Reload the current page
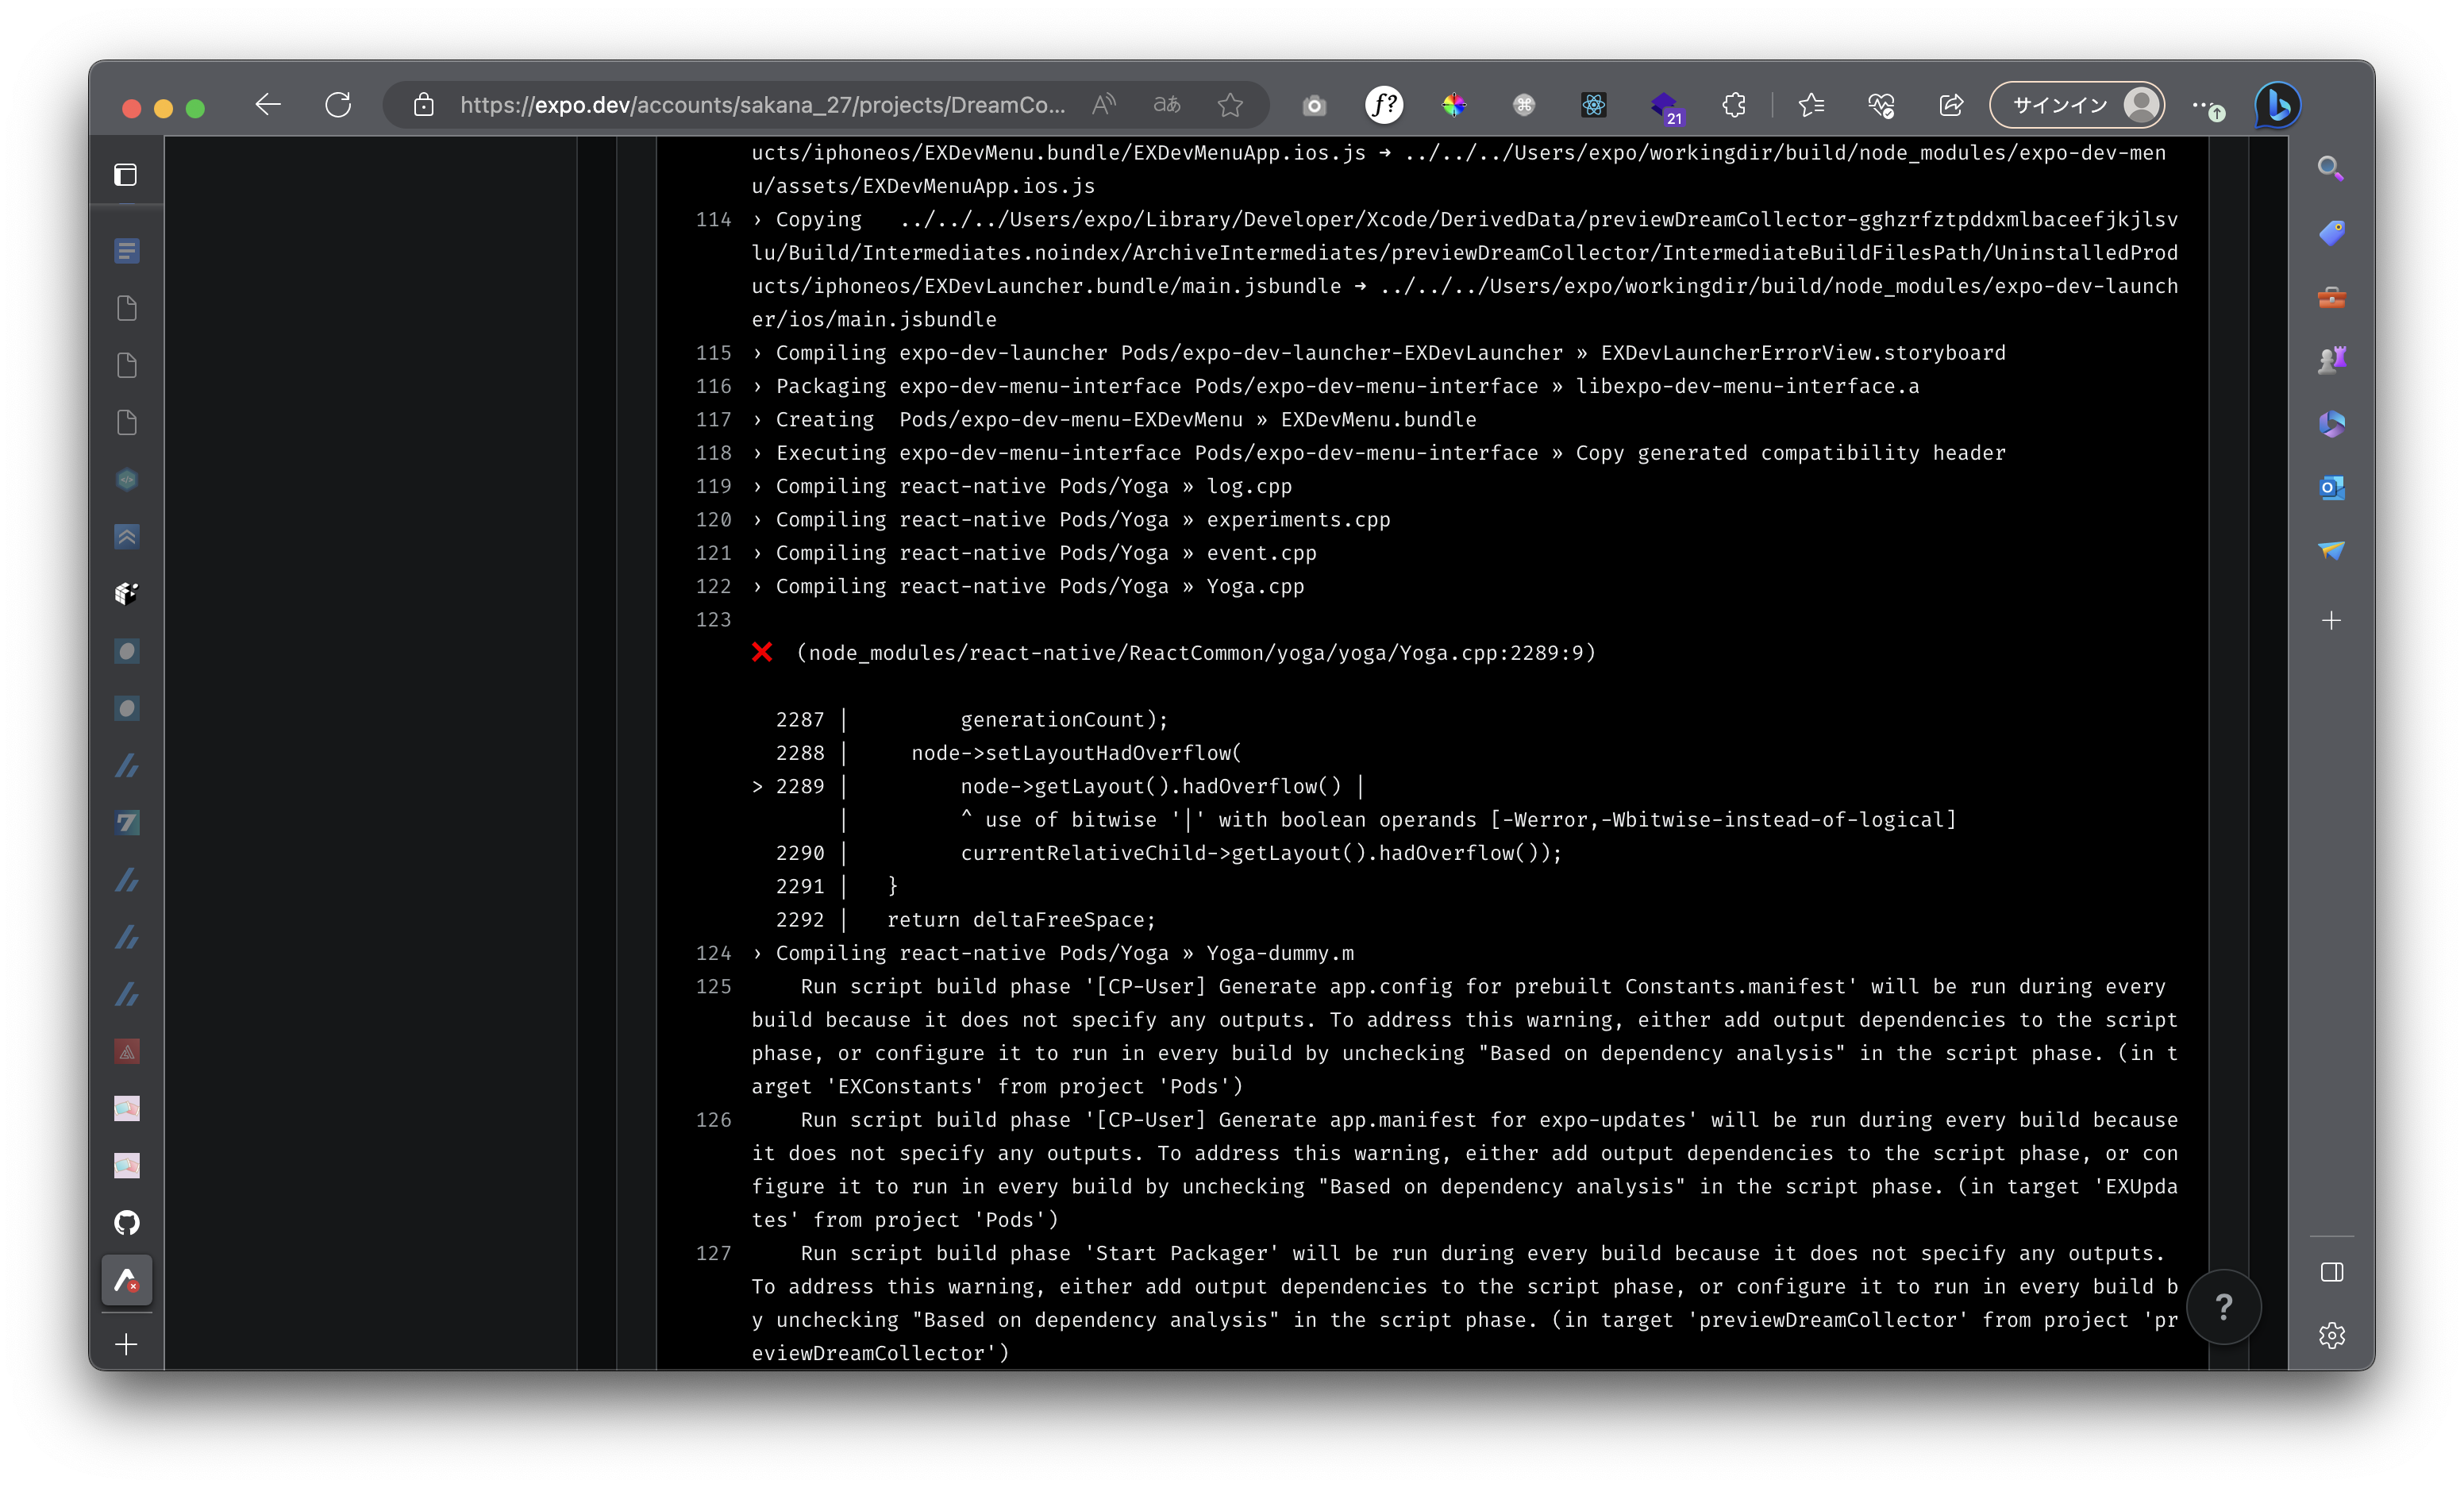 coord(338,105)
